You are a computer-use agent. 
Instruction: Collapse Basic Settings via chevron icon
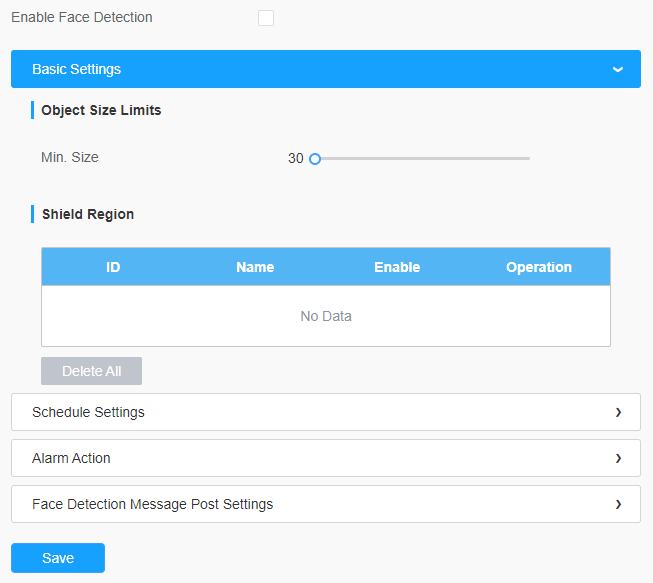point(618,70)
